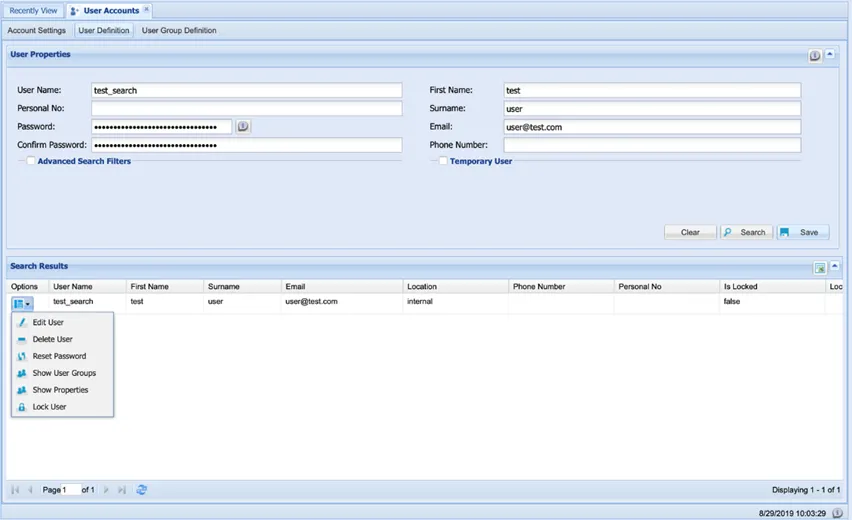Go to last page icon

tap(122, 490)
